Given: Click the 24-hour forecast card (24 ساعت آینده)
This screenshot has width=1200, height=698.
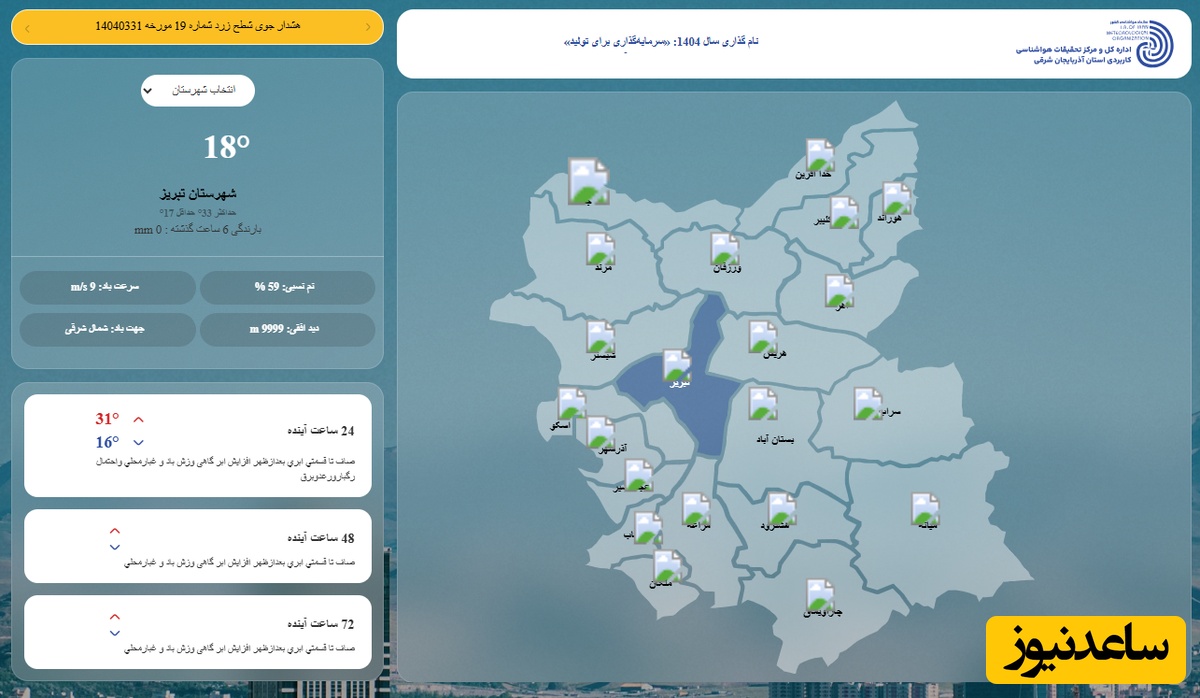Looking at the screenshot, I should pyautogui.click(x=198, y=445).
